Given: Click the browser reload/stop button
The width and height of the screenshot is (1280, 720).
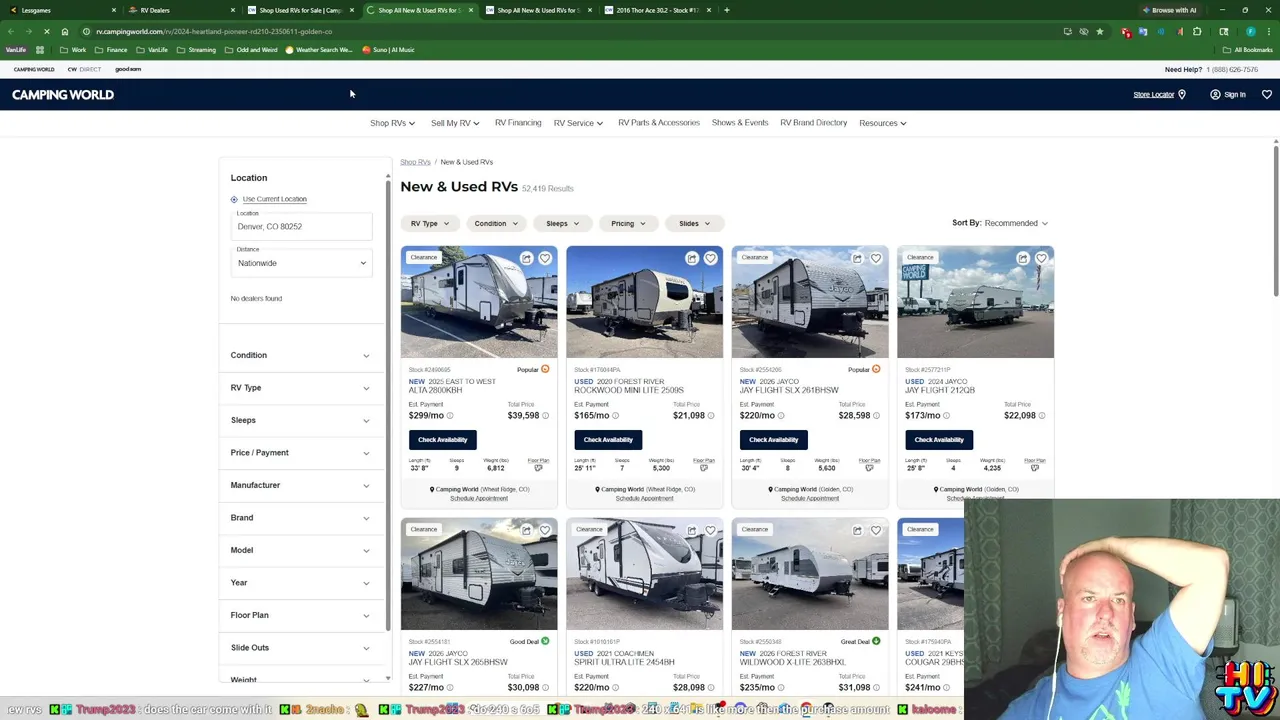Looking at the screenshot, I should (46, 32).
